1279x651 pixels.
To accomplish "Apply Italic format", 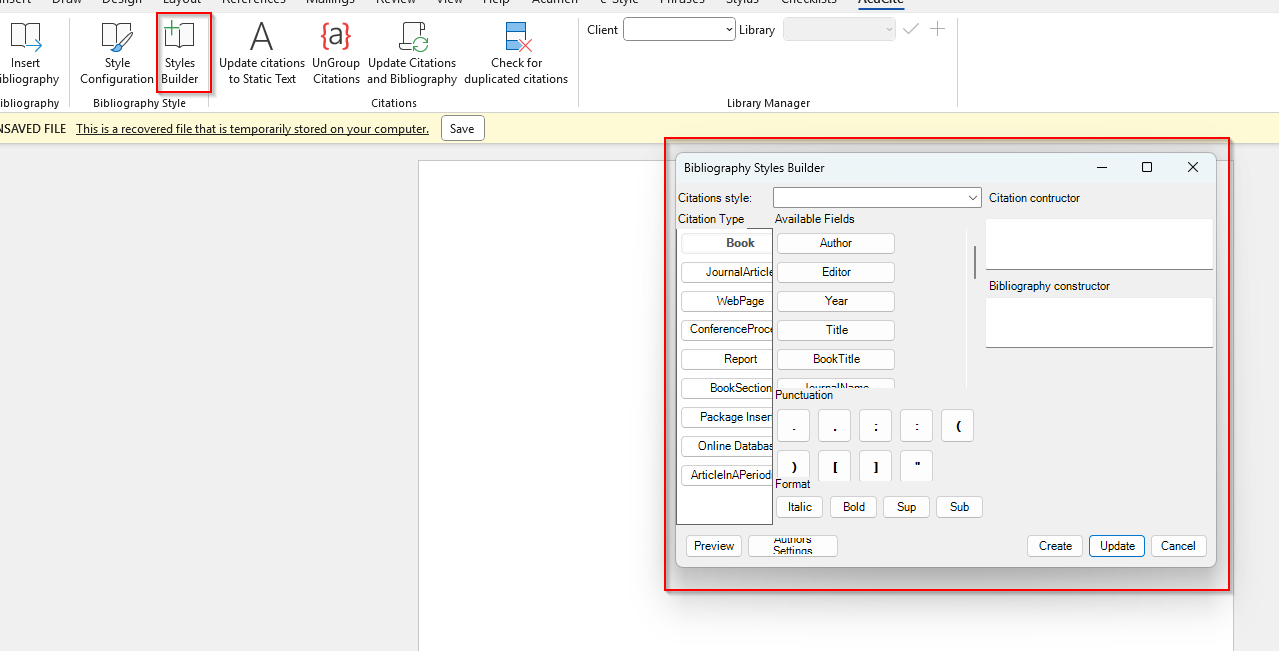I will point(800,507).
